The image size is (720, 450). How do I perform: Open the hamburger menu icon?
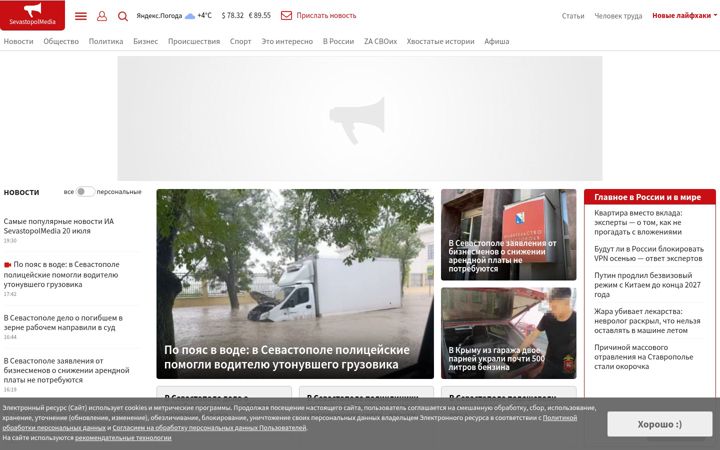click(x=81, y=16)
